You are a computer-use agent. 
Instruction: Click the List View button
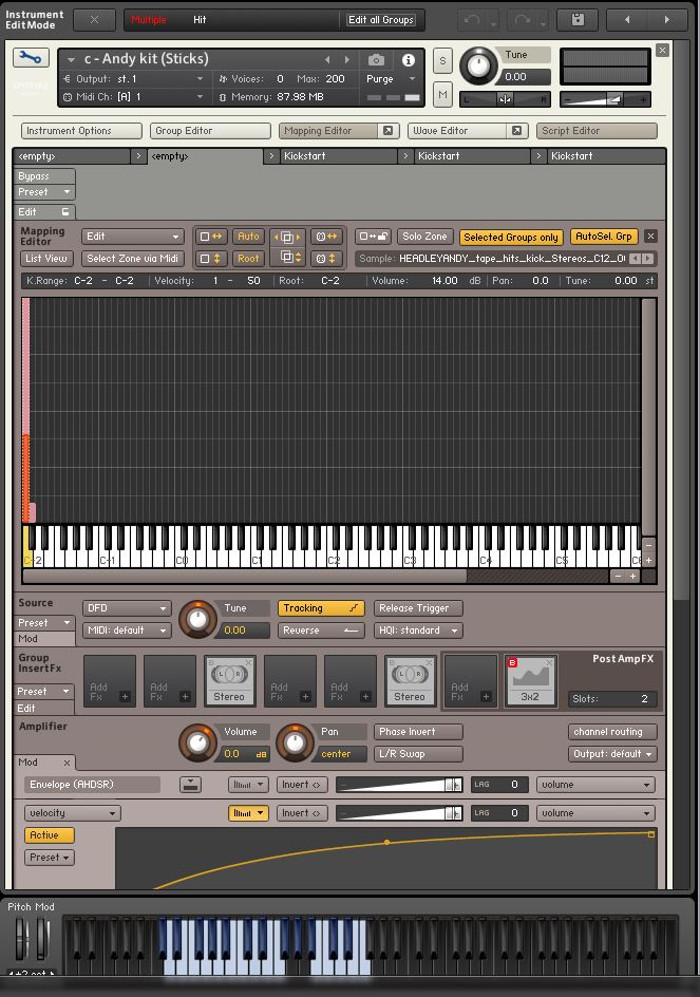pos(46,259)
